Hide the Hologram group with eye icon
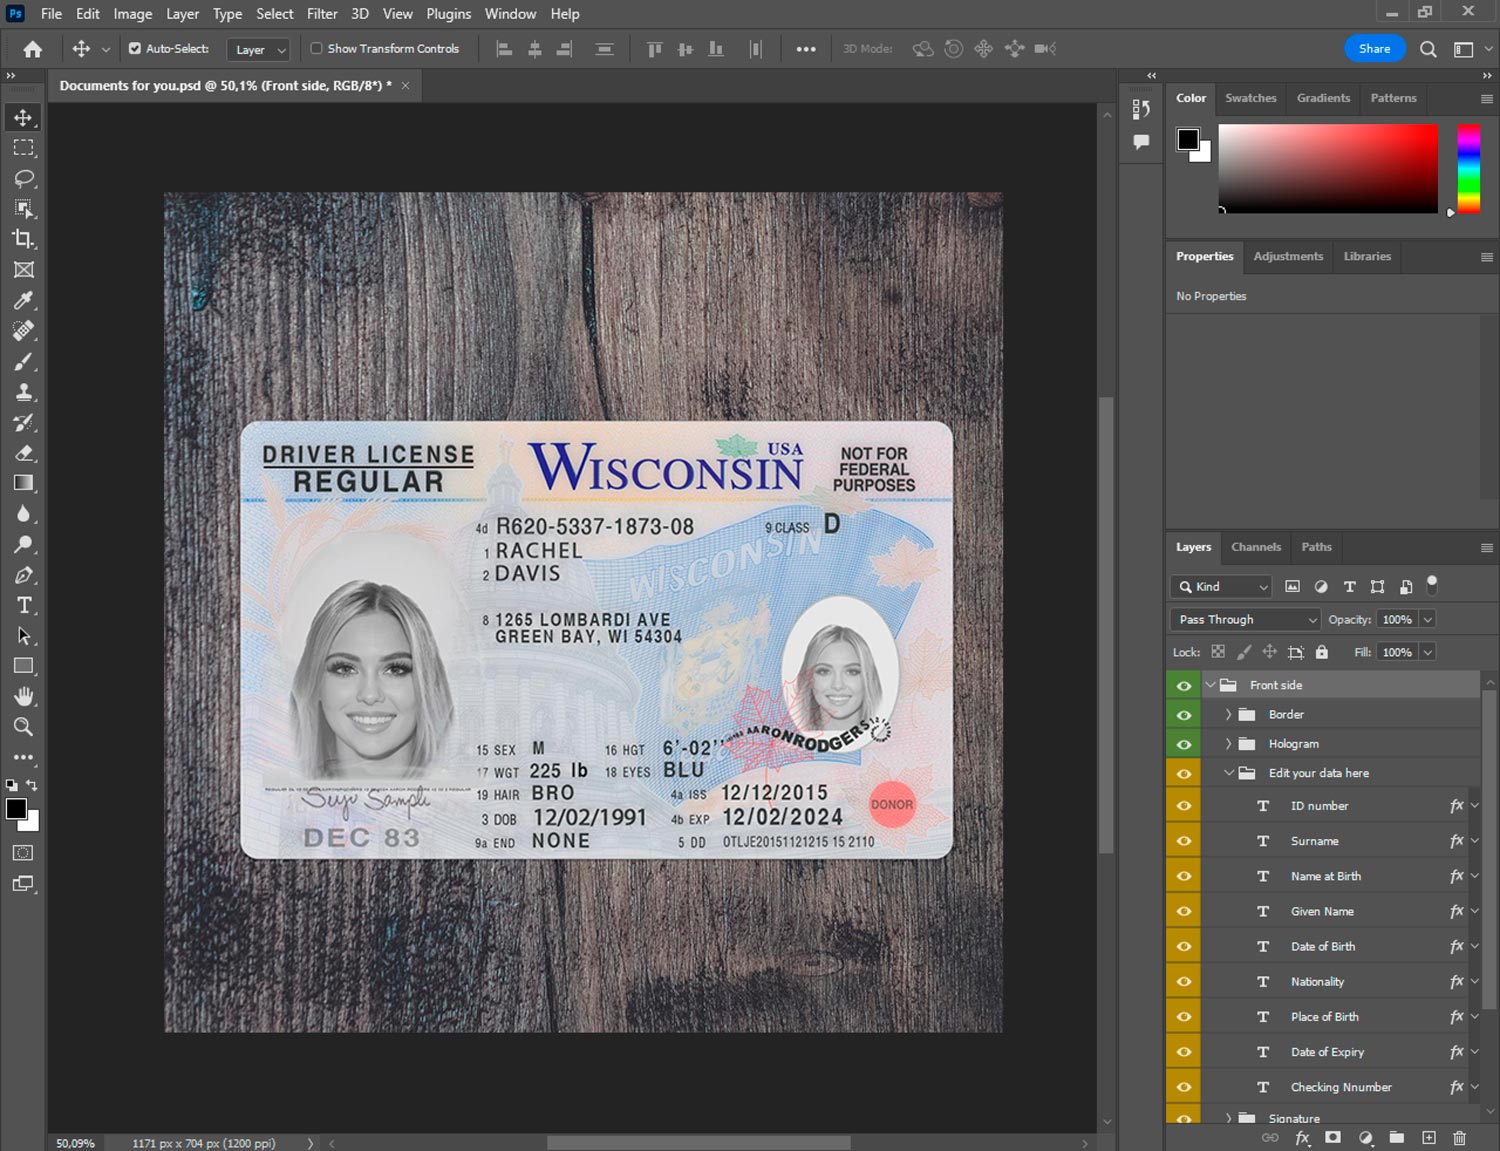Screen dimensions: 1500x1151 point(1184,744)
